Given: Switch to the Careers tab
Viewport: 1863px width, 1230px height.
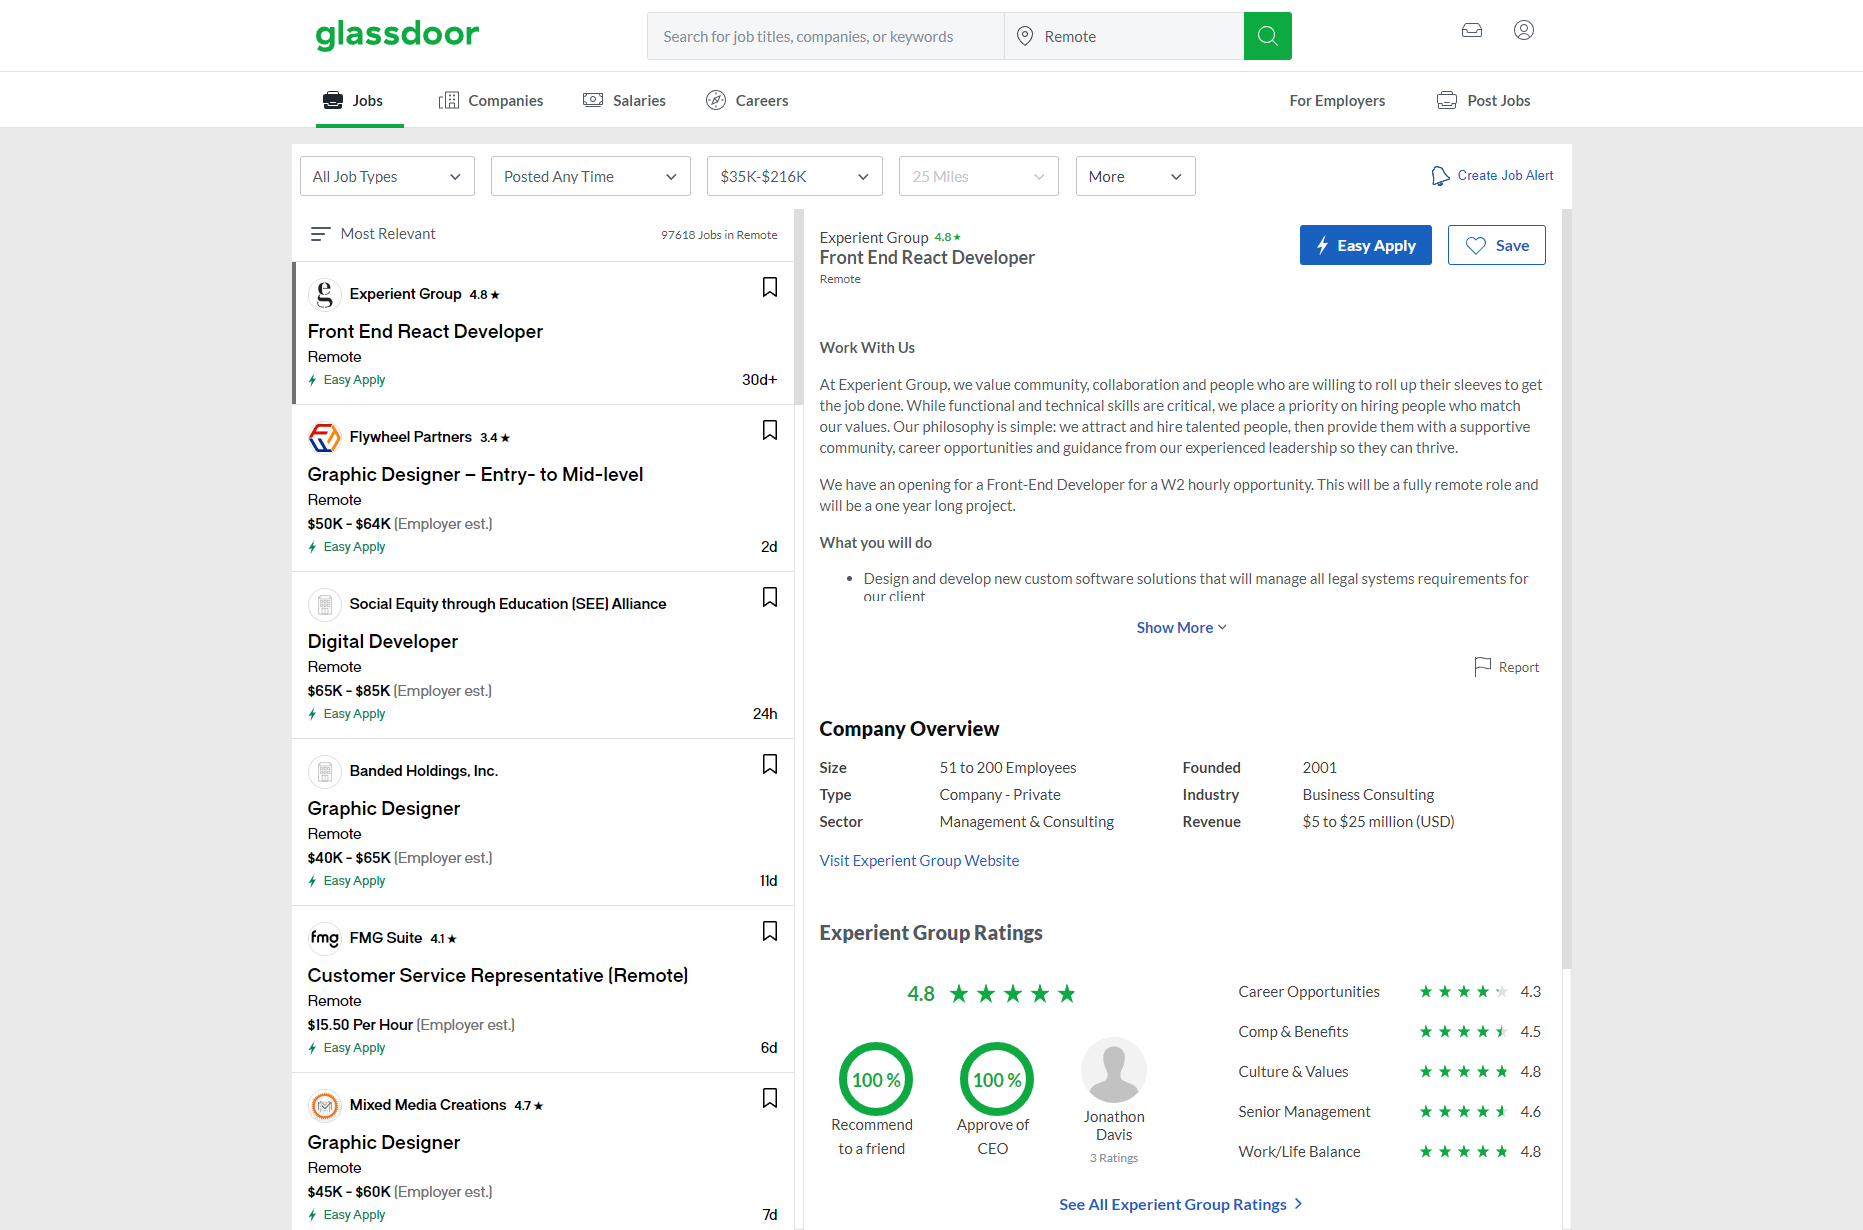Looking at the screenshot, I should pos(747,100).
